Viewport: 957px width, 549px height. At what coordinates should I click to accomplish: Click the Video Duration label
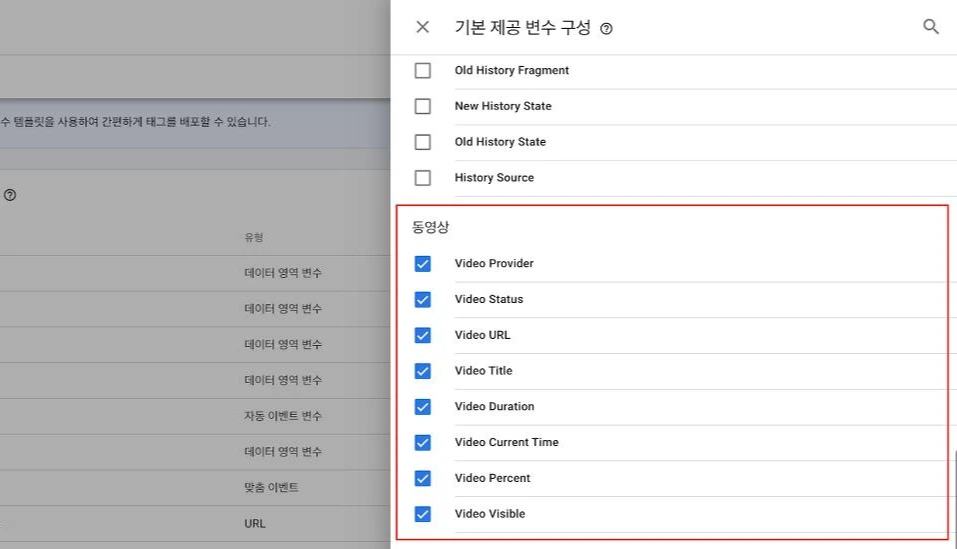[494, 406]
